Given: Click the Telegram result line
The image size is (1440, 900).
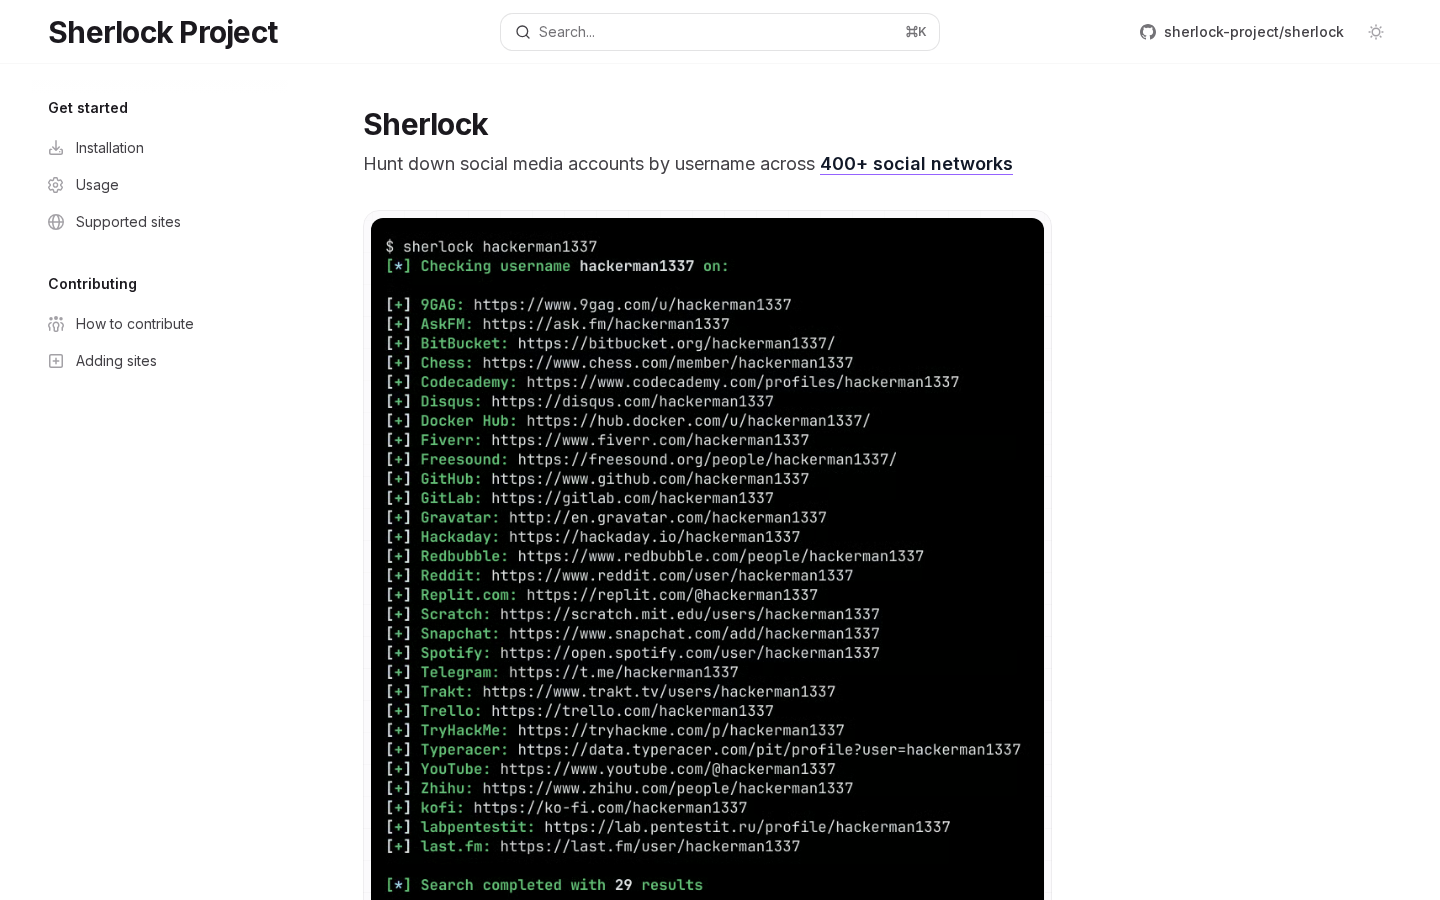Looking at the screenshot, I should coord(562,672).
